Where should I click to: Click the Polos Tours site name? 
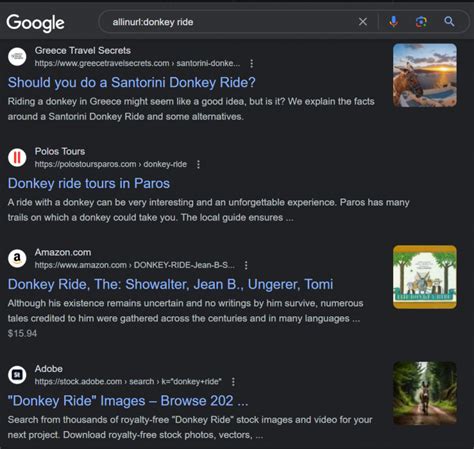click(x=60, y=151)
